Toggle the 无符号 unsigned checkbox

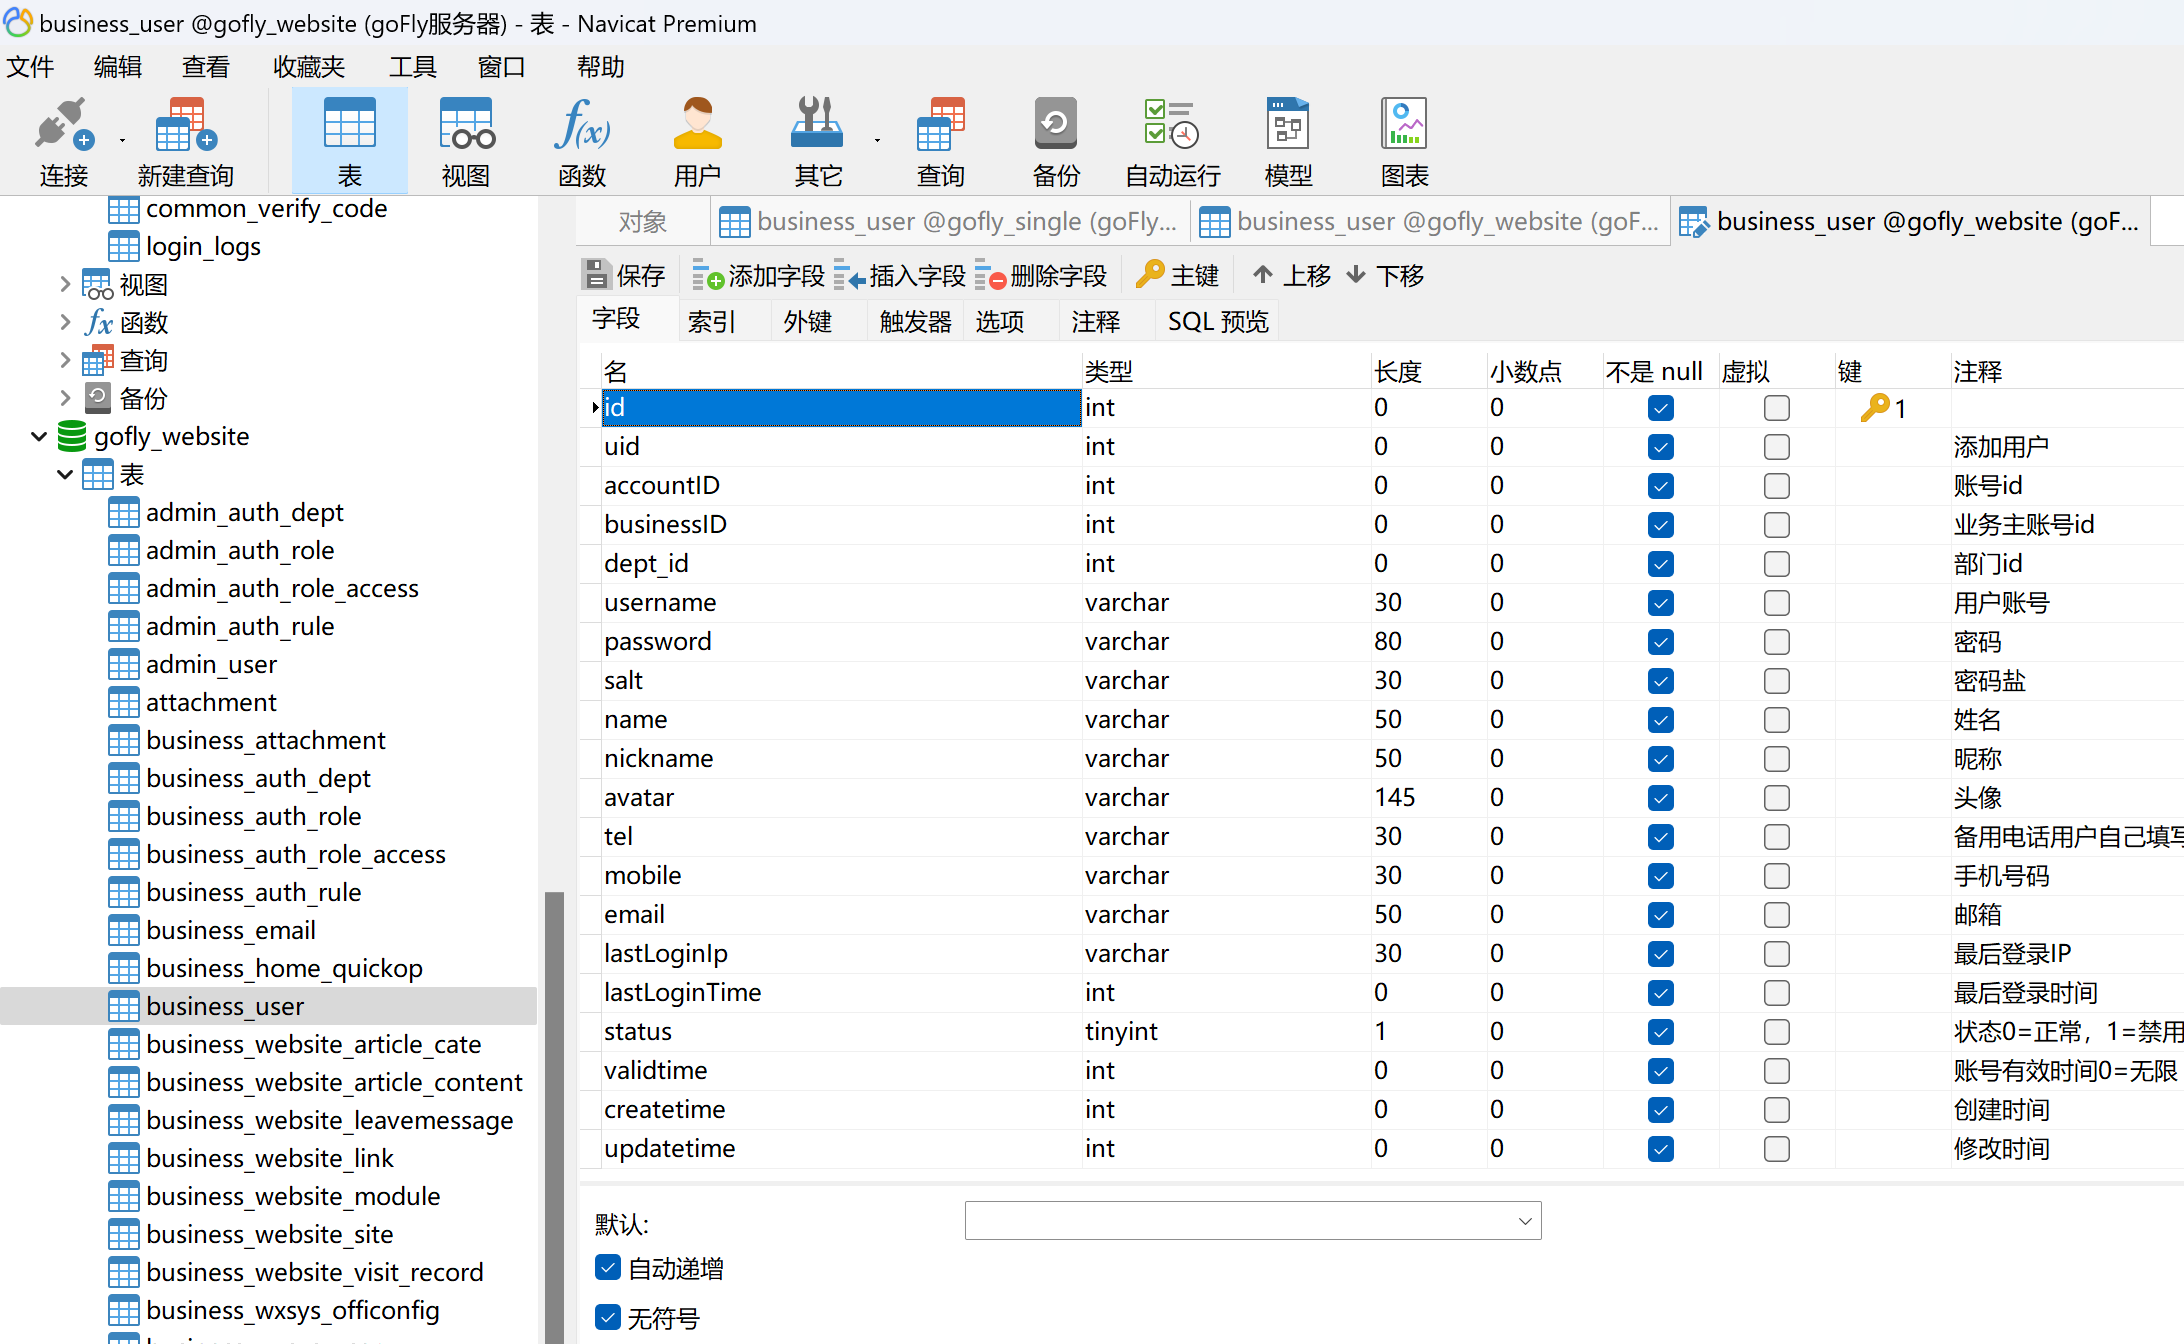click(x=608, y=1317)
